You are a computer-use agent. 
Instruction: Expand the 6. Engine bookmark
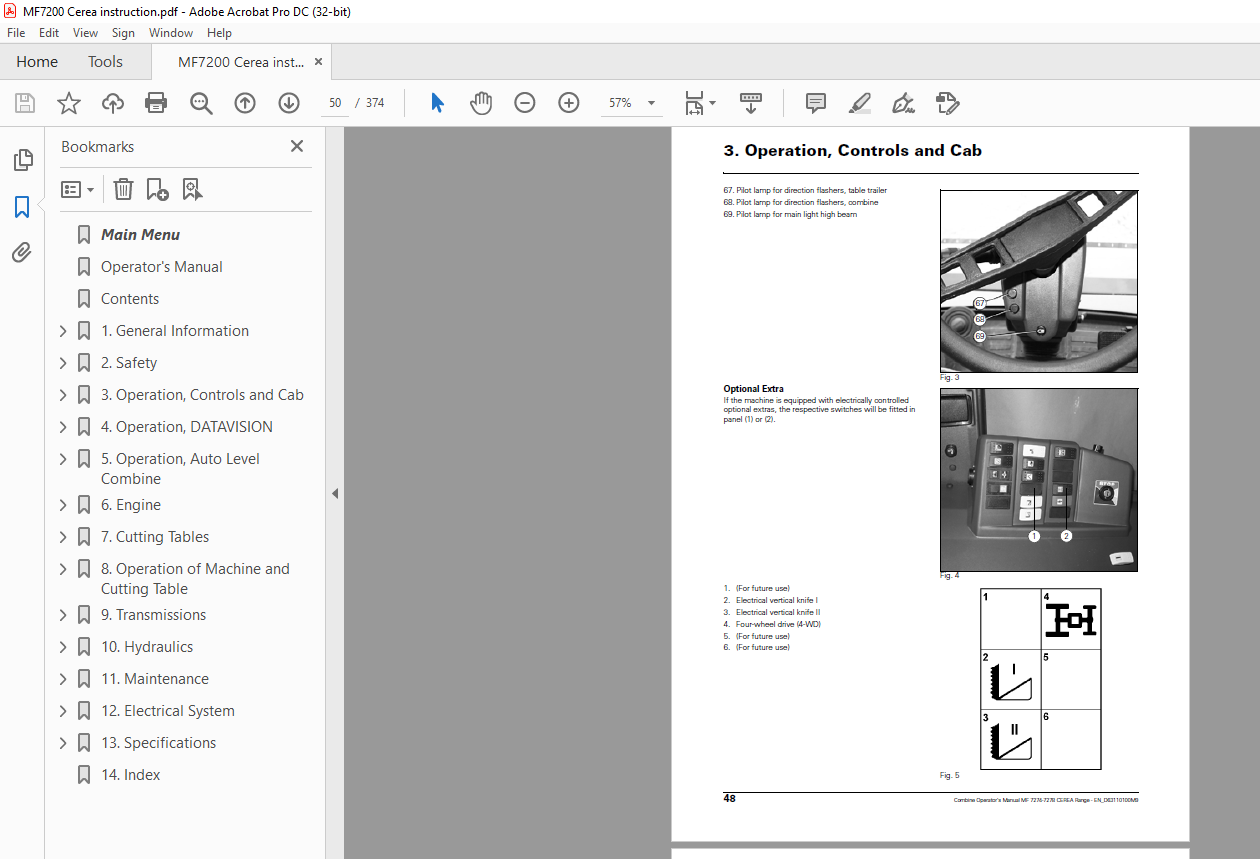pos(63,505)
